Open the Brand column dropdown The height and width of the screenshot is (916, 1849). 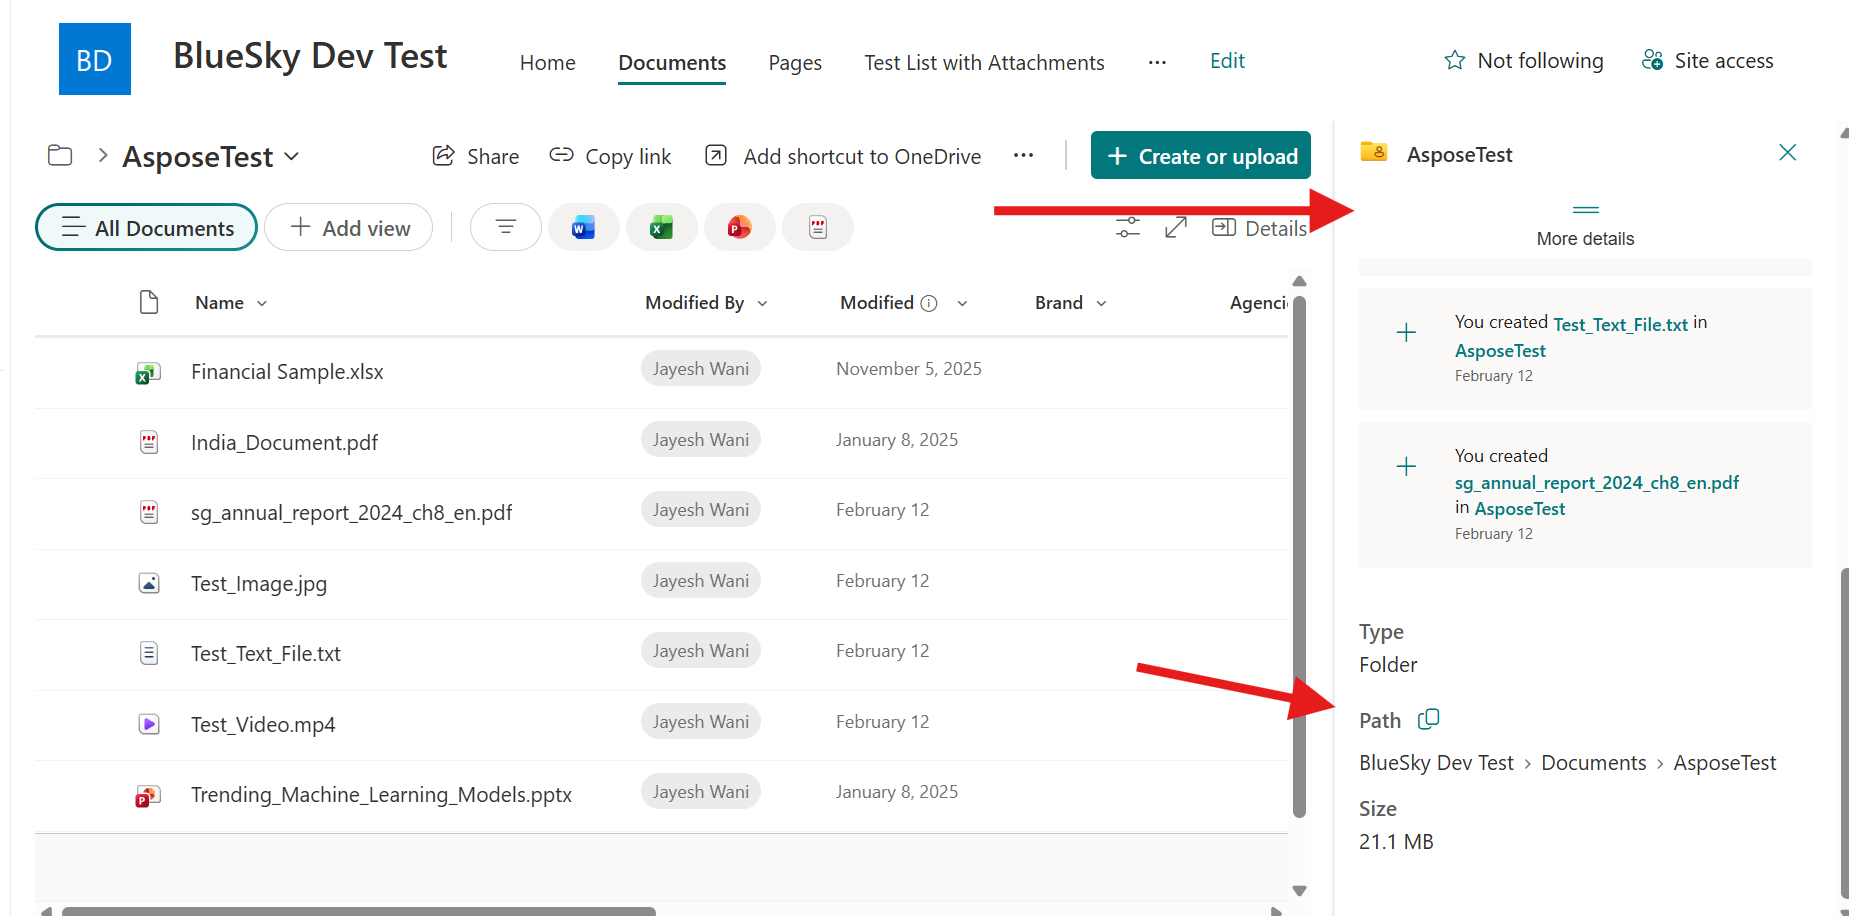pyautogui.click(x=1101, y=304)
